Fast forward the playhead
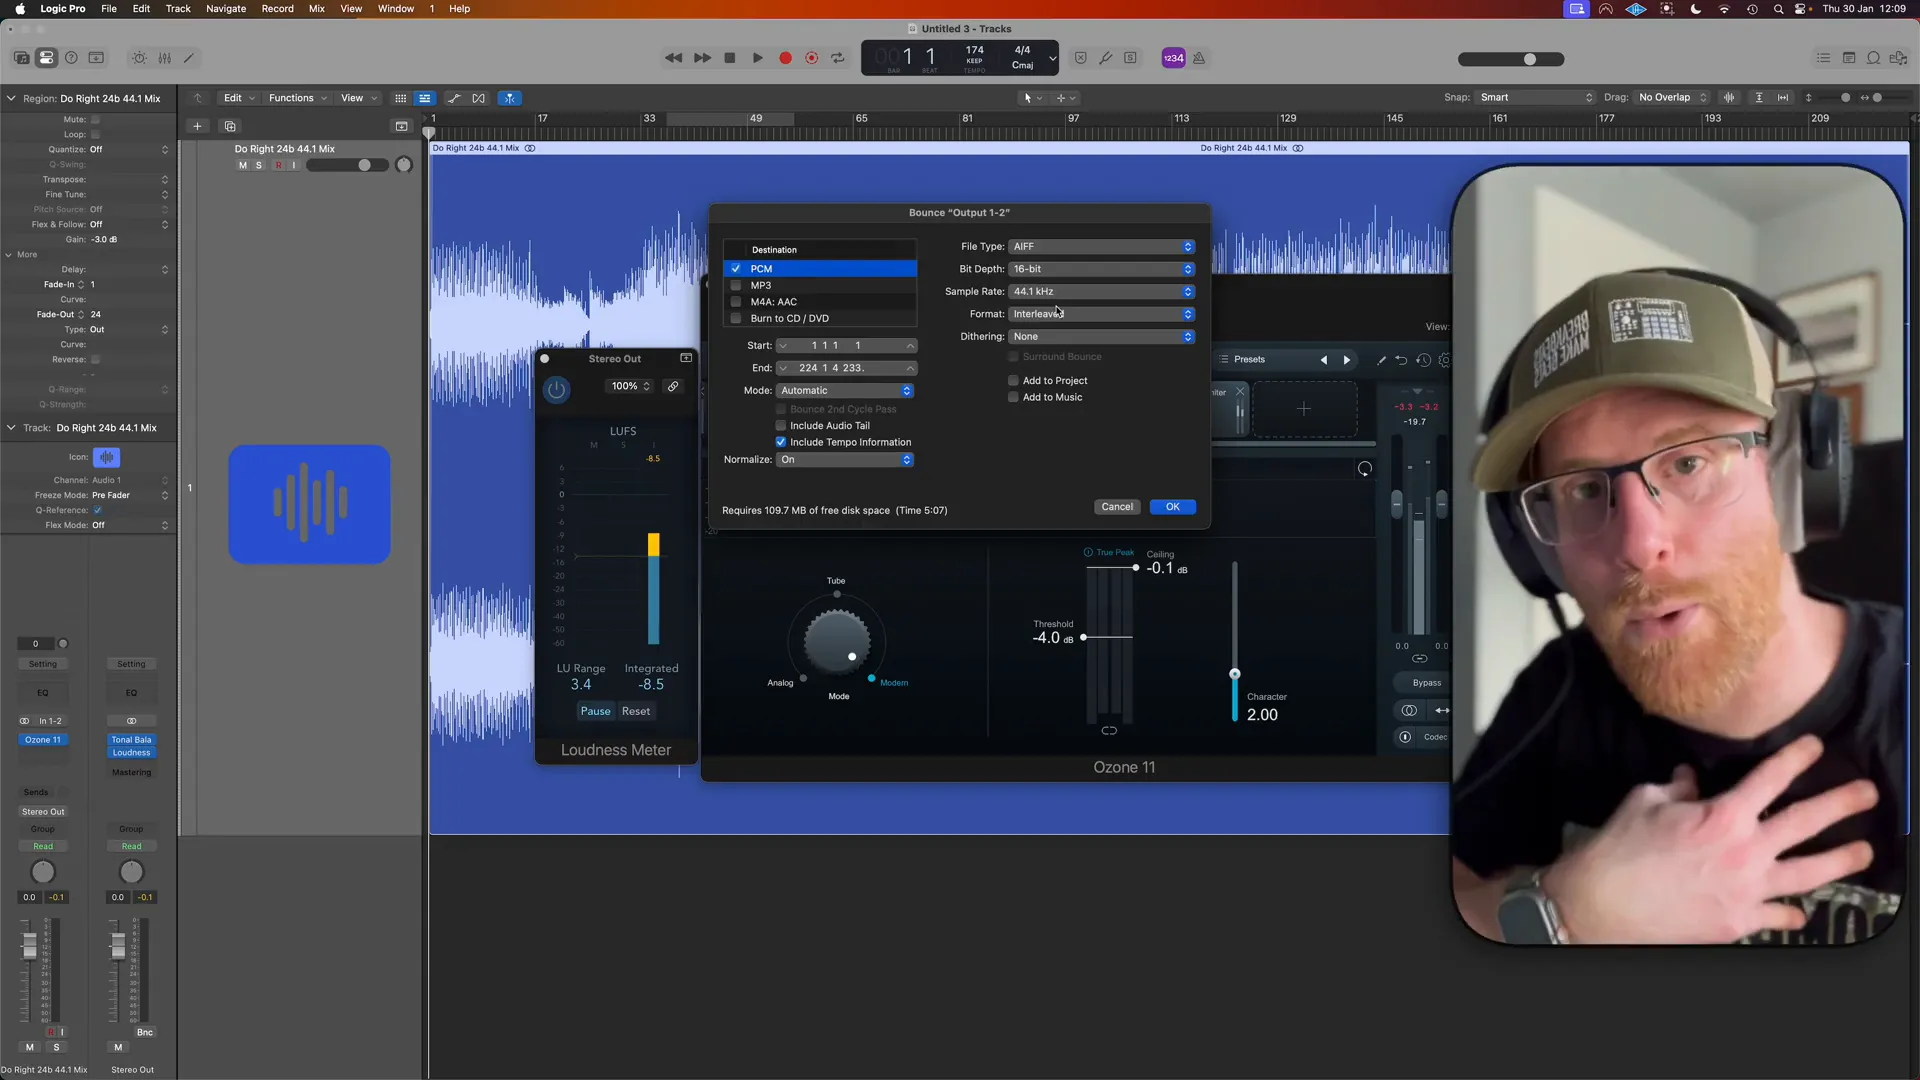Screen dimensions: 1920x1080 pyautogui.click(x=702, y=58)
